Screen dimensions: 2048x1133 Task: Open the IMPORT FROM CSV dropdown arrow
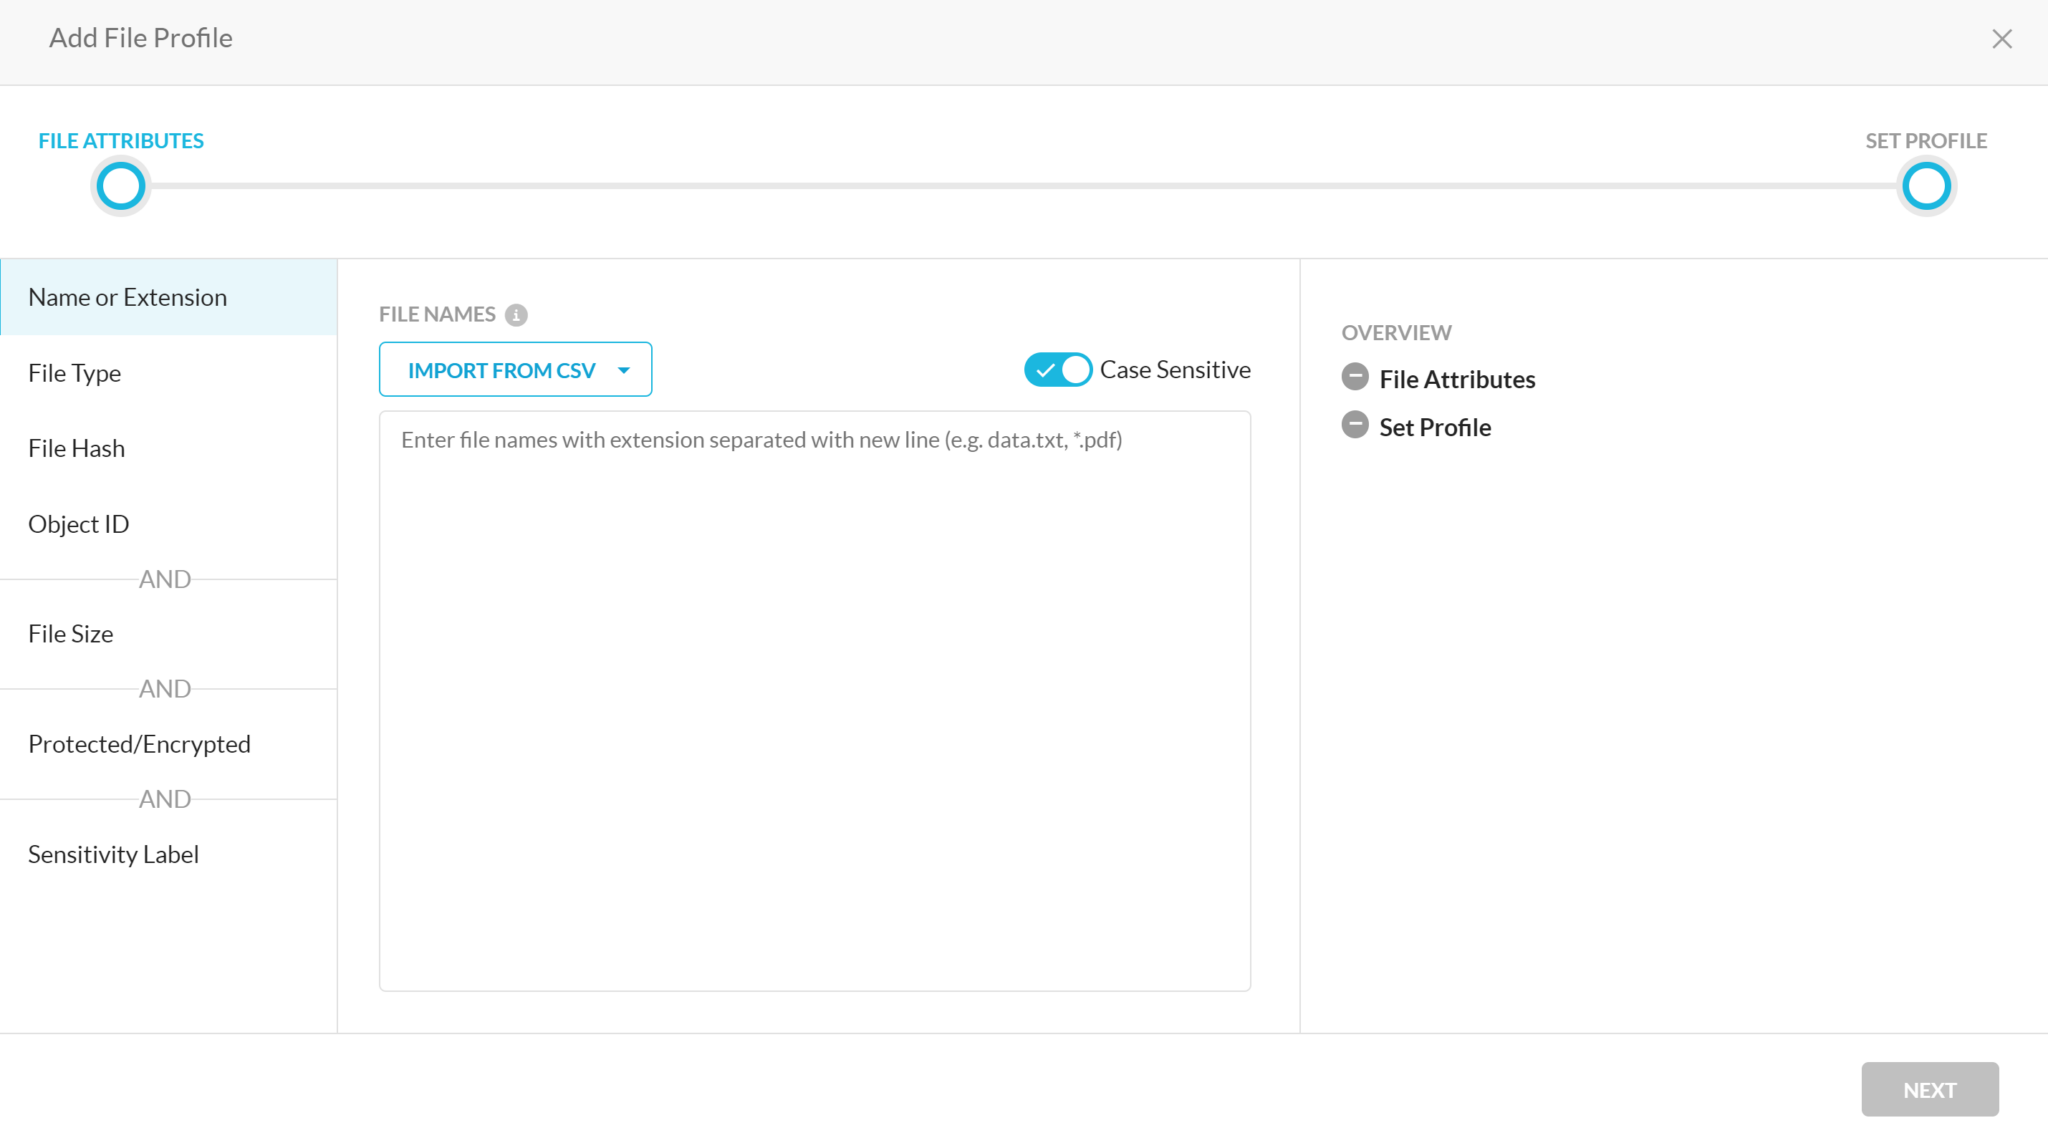point(624,369)
